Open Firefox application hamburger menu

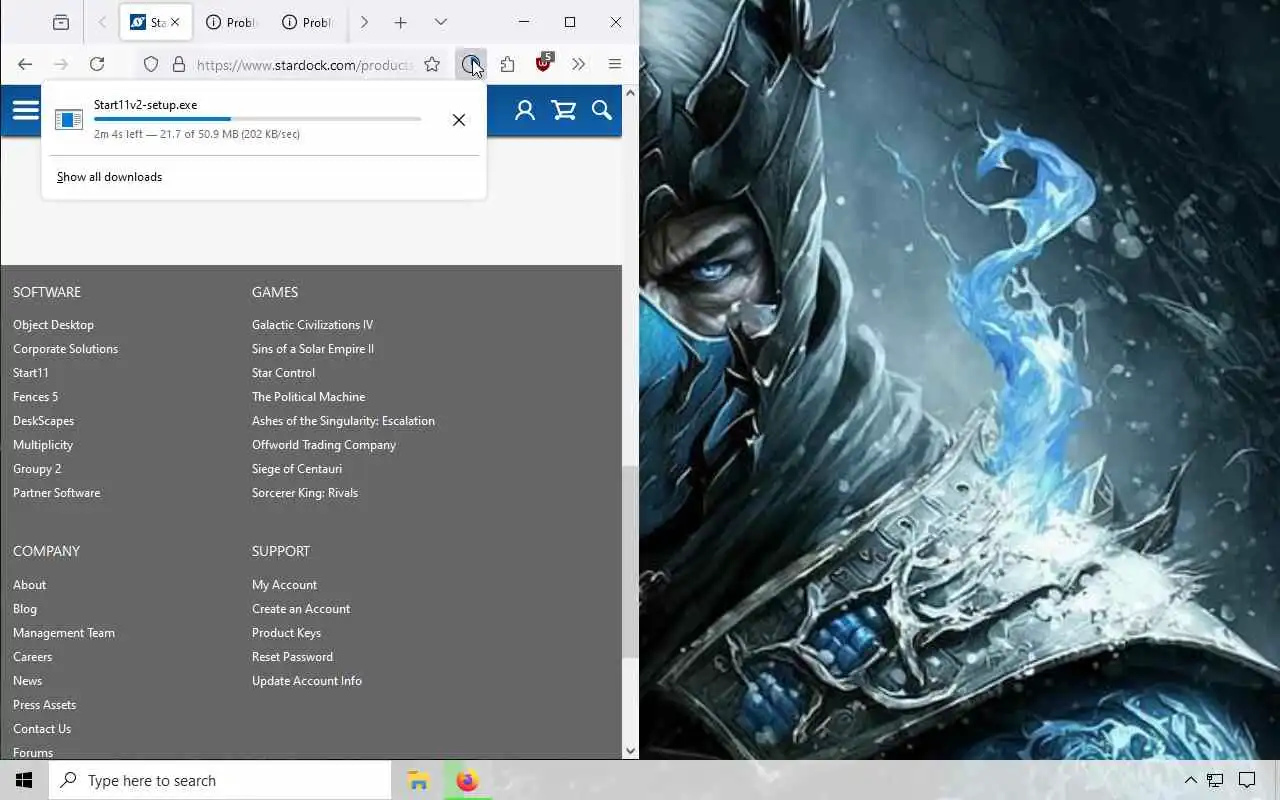coord(615,64)
